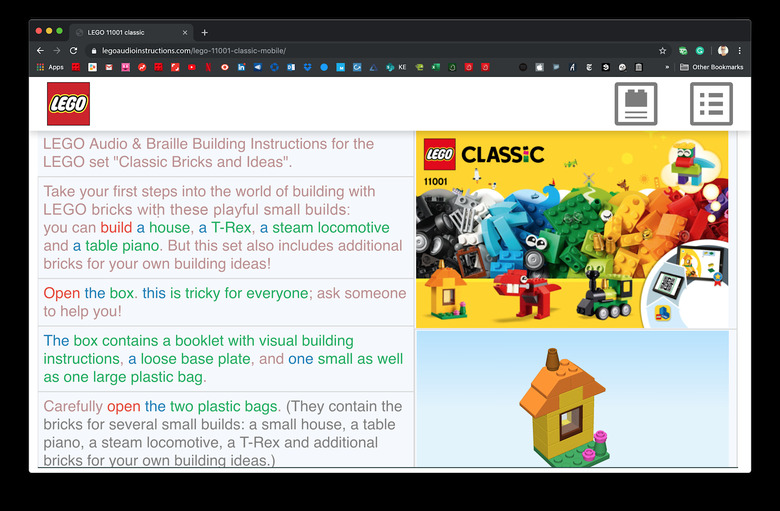Open the New York Times bookmark icon
This screenshot has height=511, width=780.
(x=589, y=67)
